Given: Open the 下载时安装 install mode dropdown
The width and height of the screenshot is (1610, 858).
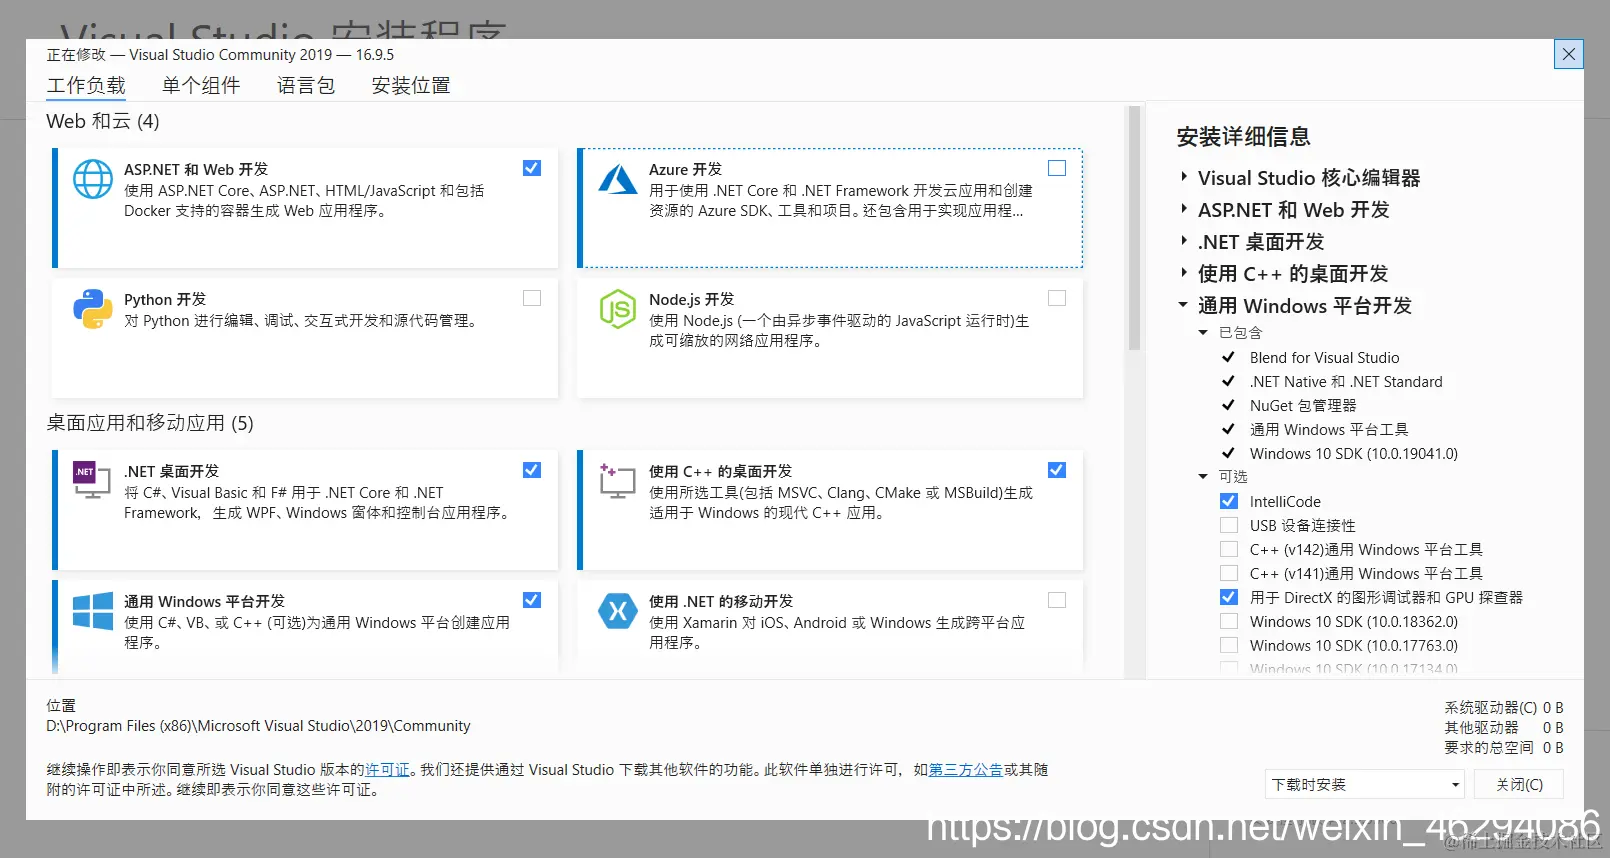Looking at the screenshot, I should 1365,784.
